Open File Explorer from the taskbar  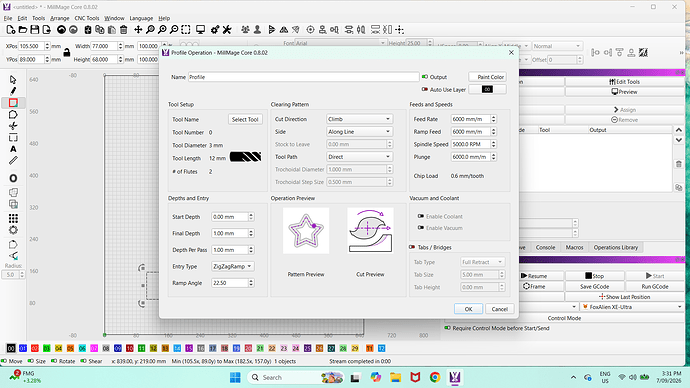[x=395, y=377]
